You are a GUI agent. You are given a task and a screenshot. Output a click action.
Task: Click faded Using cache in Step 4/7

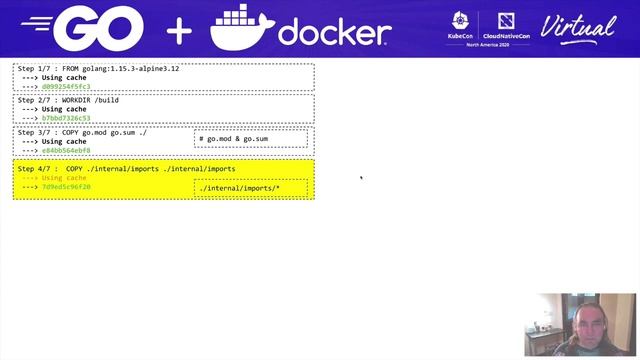point(64,178)
